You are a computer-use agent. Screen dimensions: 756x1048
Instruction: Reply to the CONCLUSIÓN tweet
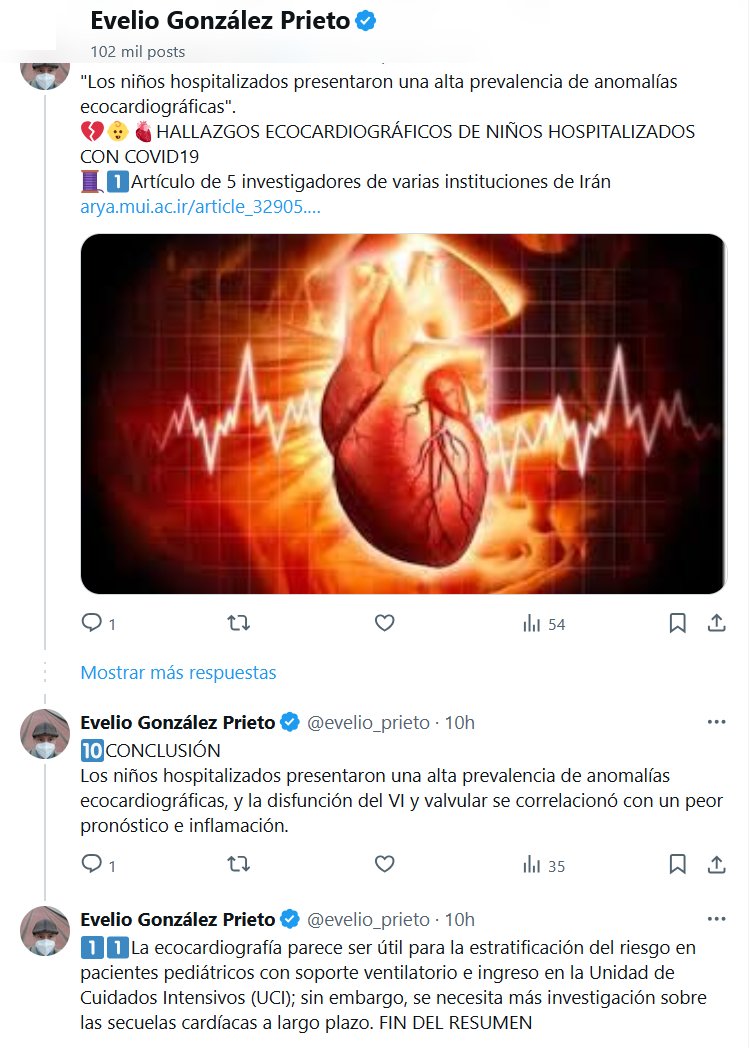[92, 864]
